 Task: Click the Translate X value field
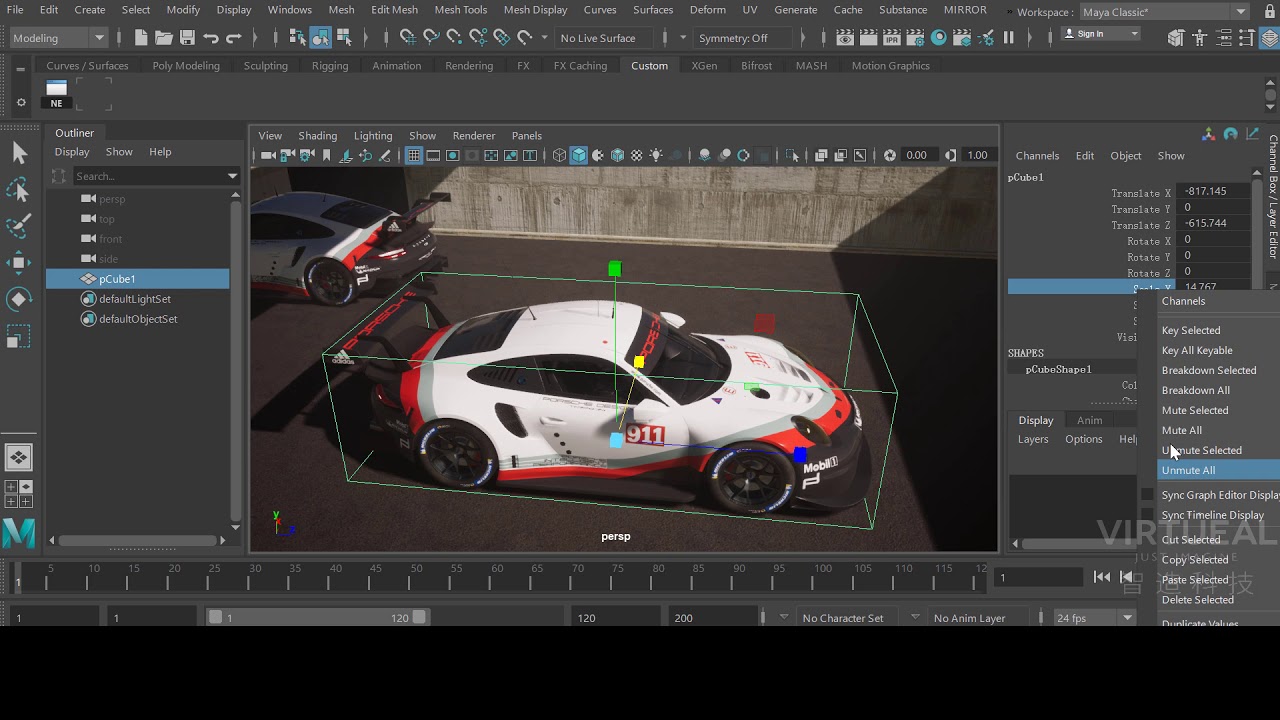click(1215, 191)
